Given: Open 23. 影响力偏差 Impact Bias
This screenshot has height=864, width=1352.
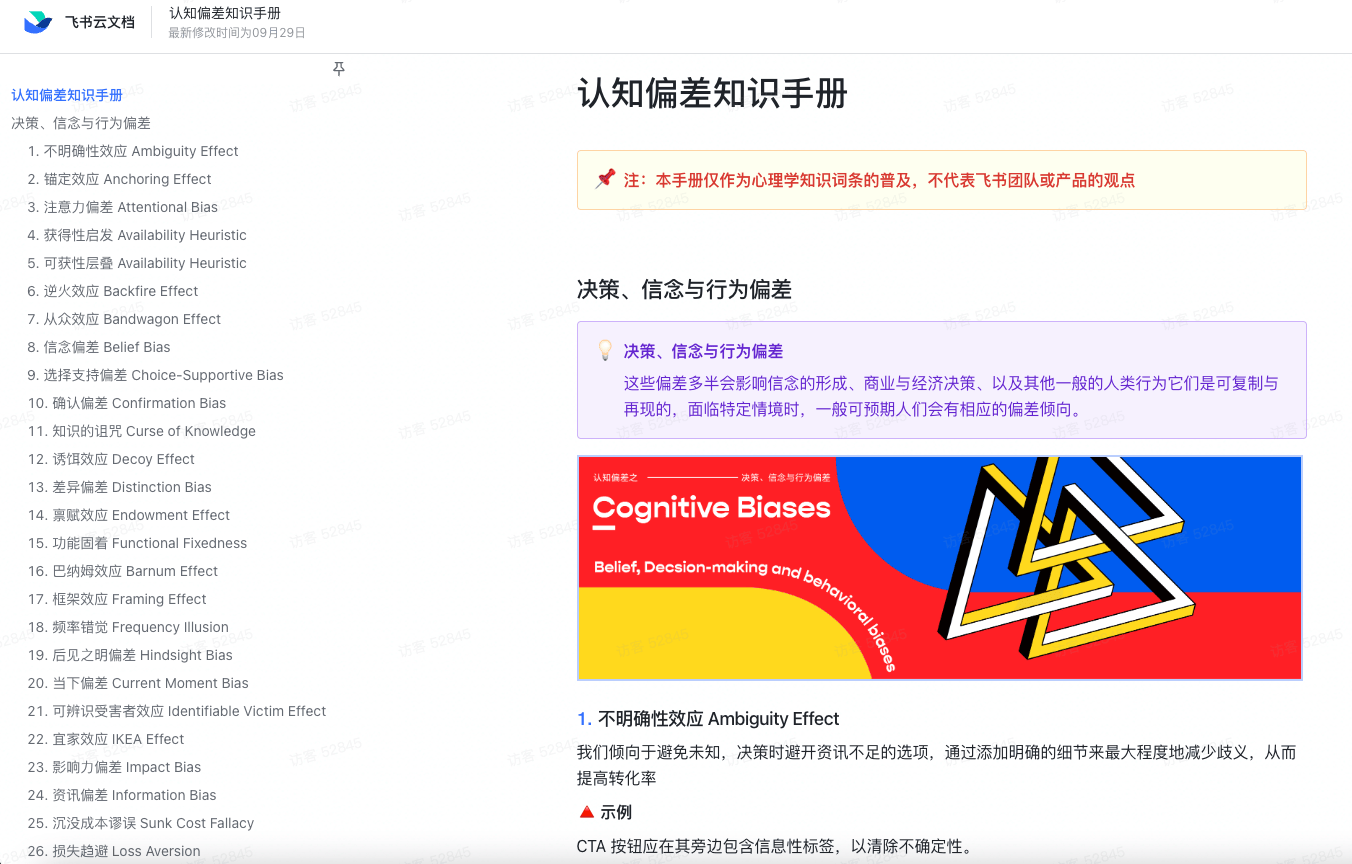Looking at the screenshot, I should point(114,767).
